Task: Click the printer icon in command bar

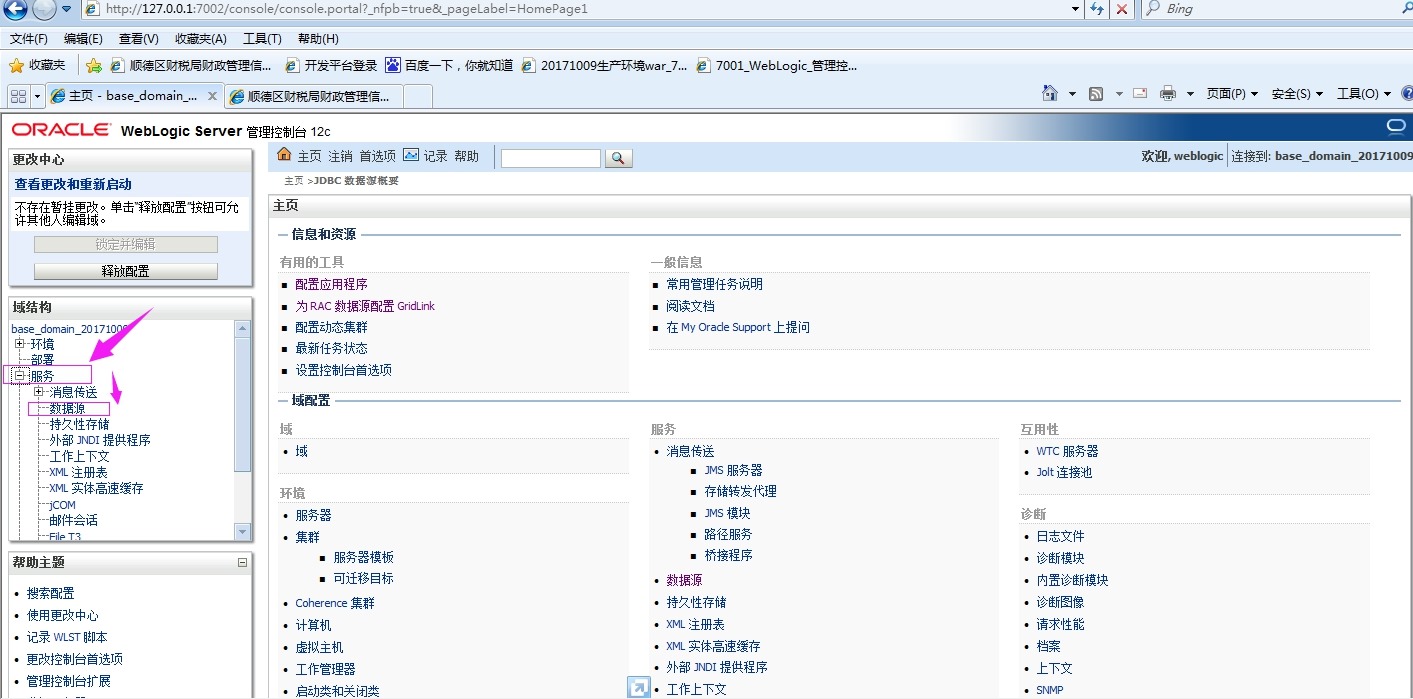Action: pyautogui.click(x=1168, y=93)
